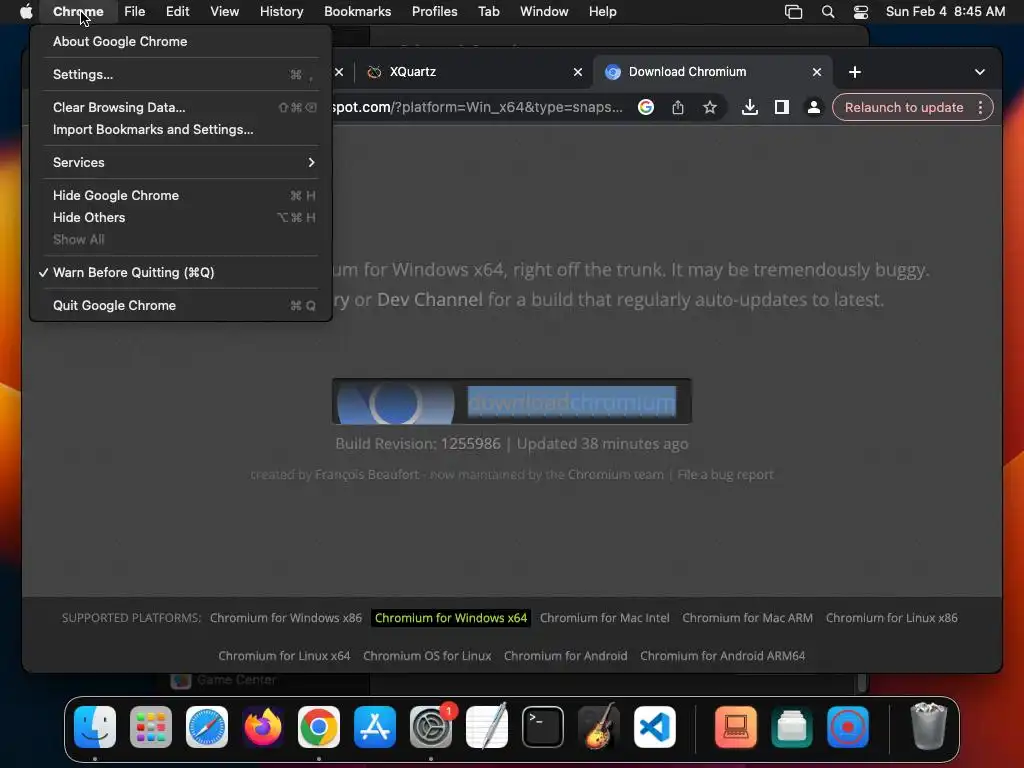The width and height of the screenshot is (1024, 768).
Task: Launch Visual Studio Code from Dock
Action: (655, 727)
